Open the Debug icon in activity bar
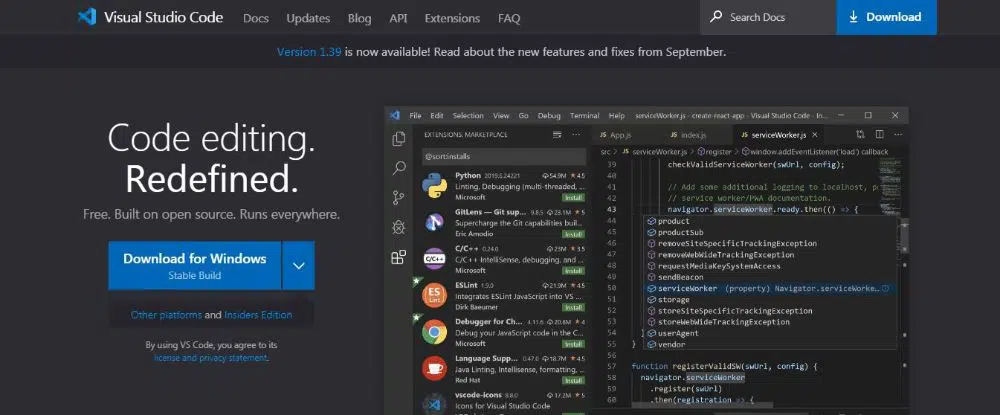The image size is (1000, 415). click(399, 227)
